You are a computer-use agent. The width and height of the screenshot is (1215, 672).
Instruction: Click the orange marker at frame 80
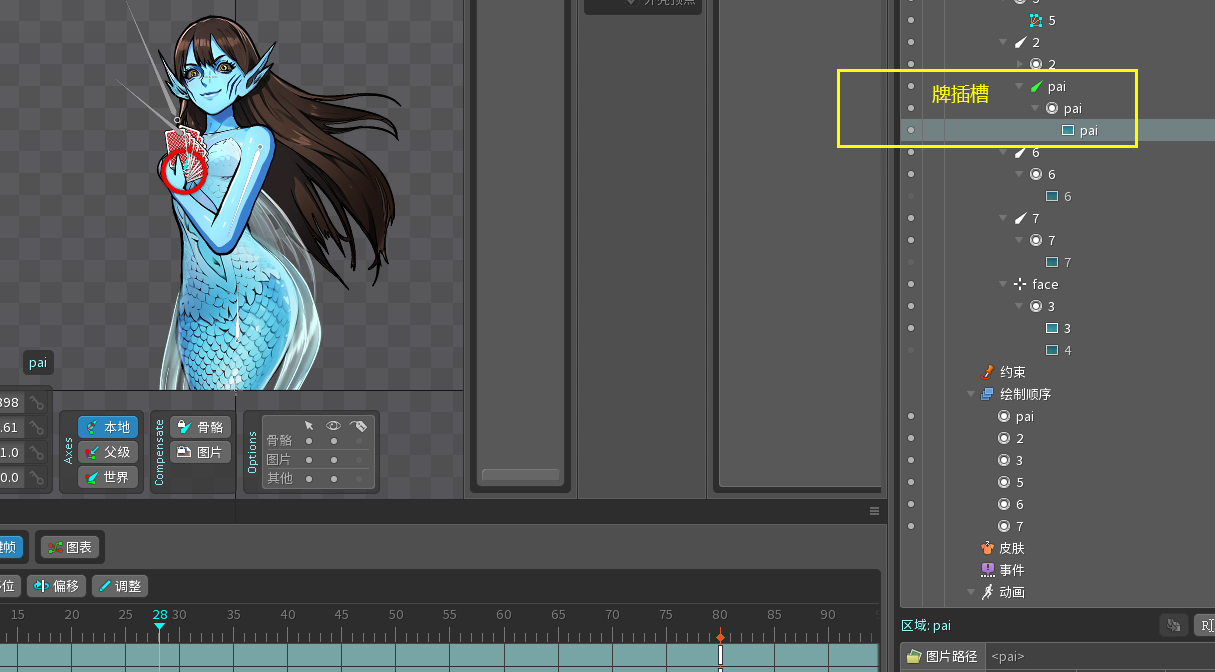pos(720,636)
